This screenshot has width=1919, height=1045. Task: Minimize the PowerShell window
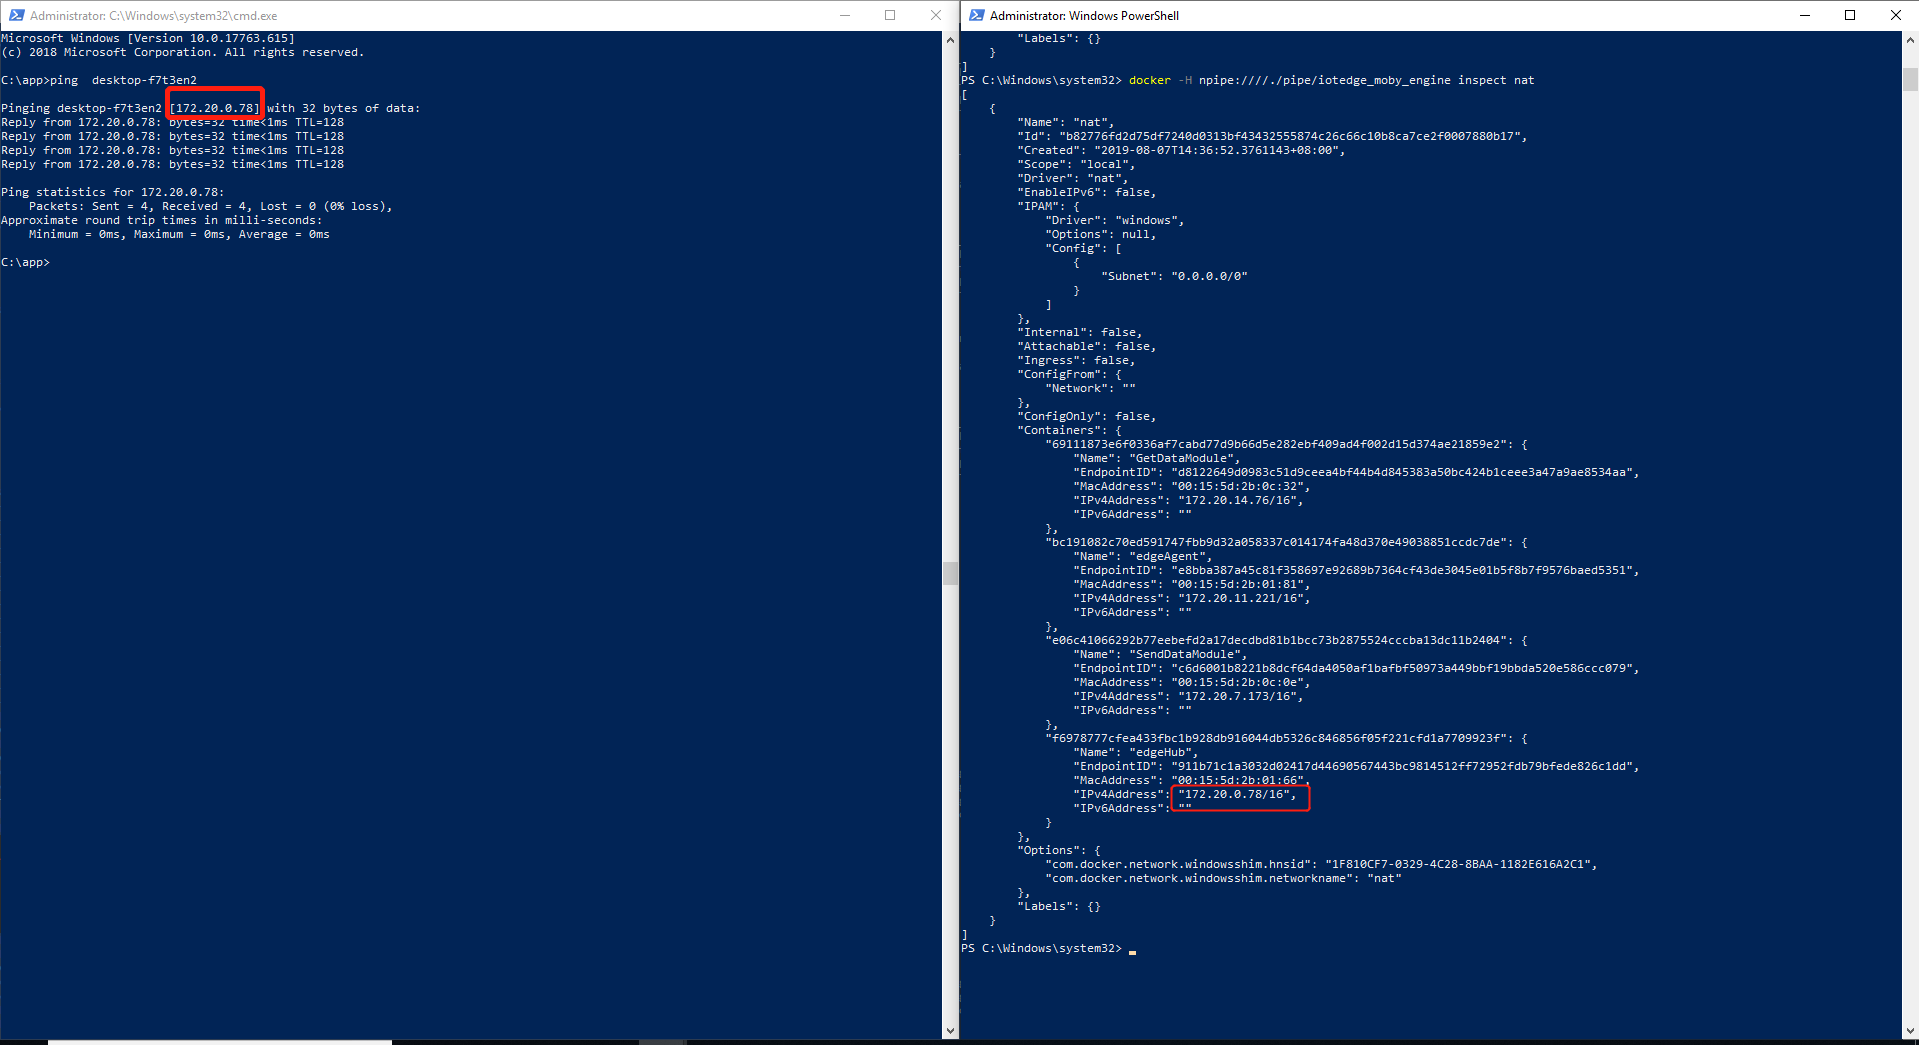tap(1804, 15)
